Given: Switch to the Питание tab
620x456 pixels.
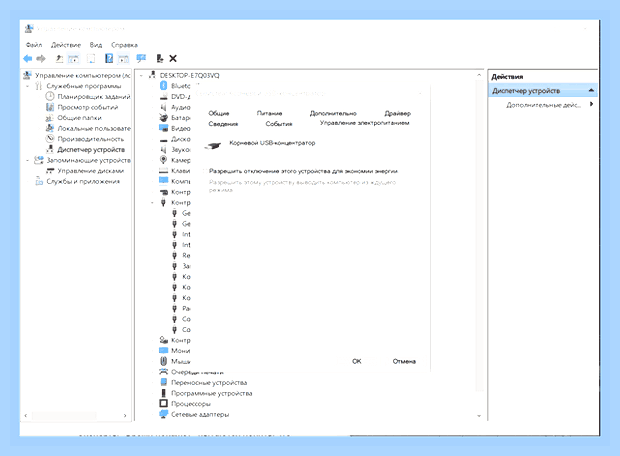Looking at the screenshot, I should [x=269, y=113].
